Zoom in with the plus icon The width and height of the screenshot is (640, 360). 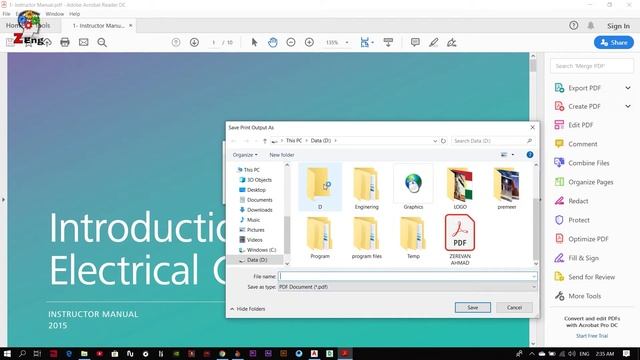309,42
